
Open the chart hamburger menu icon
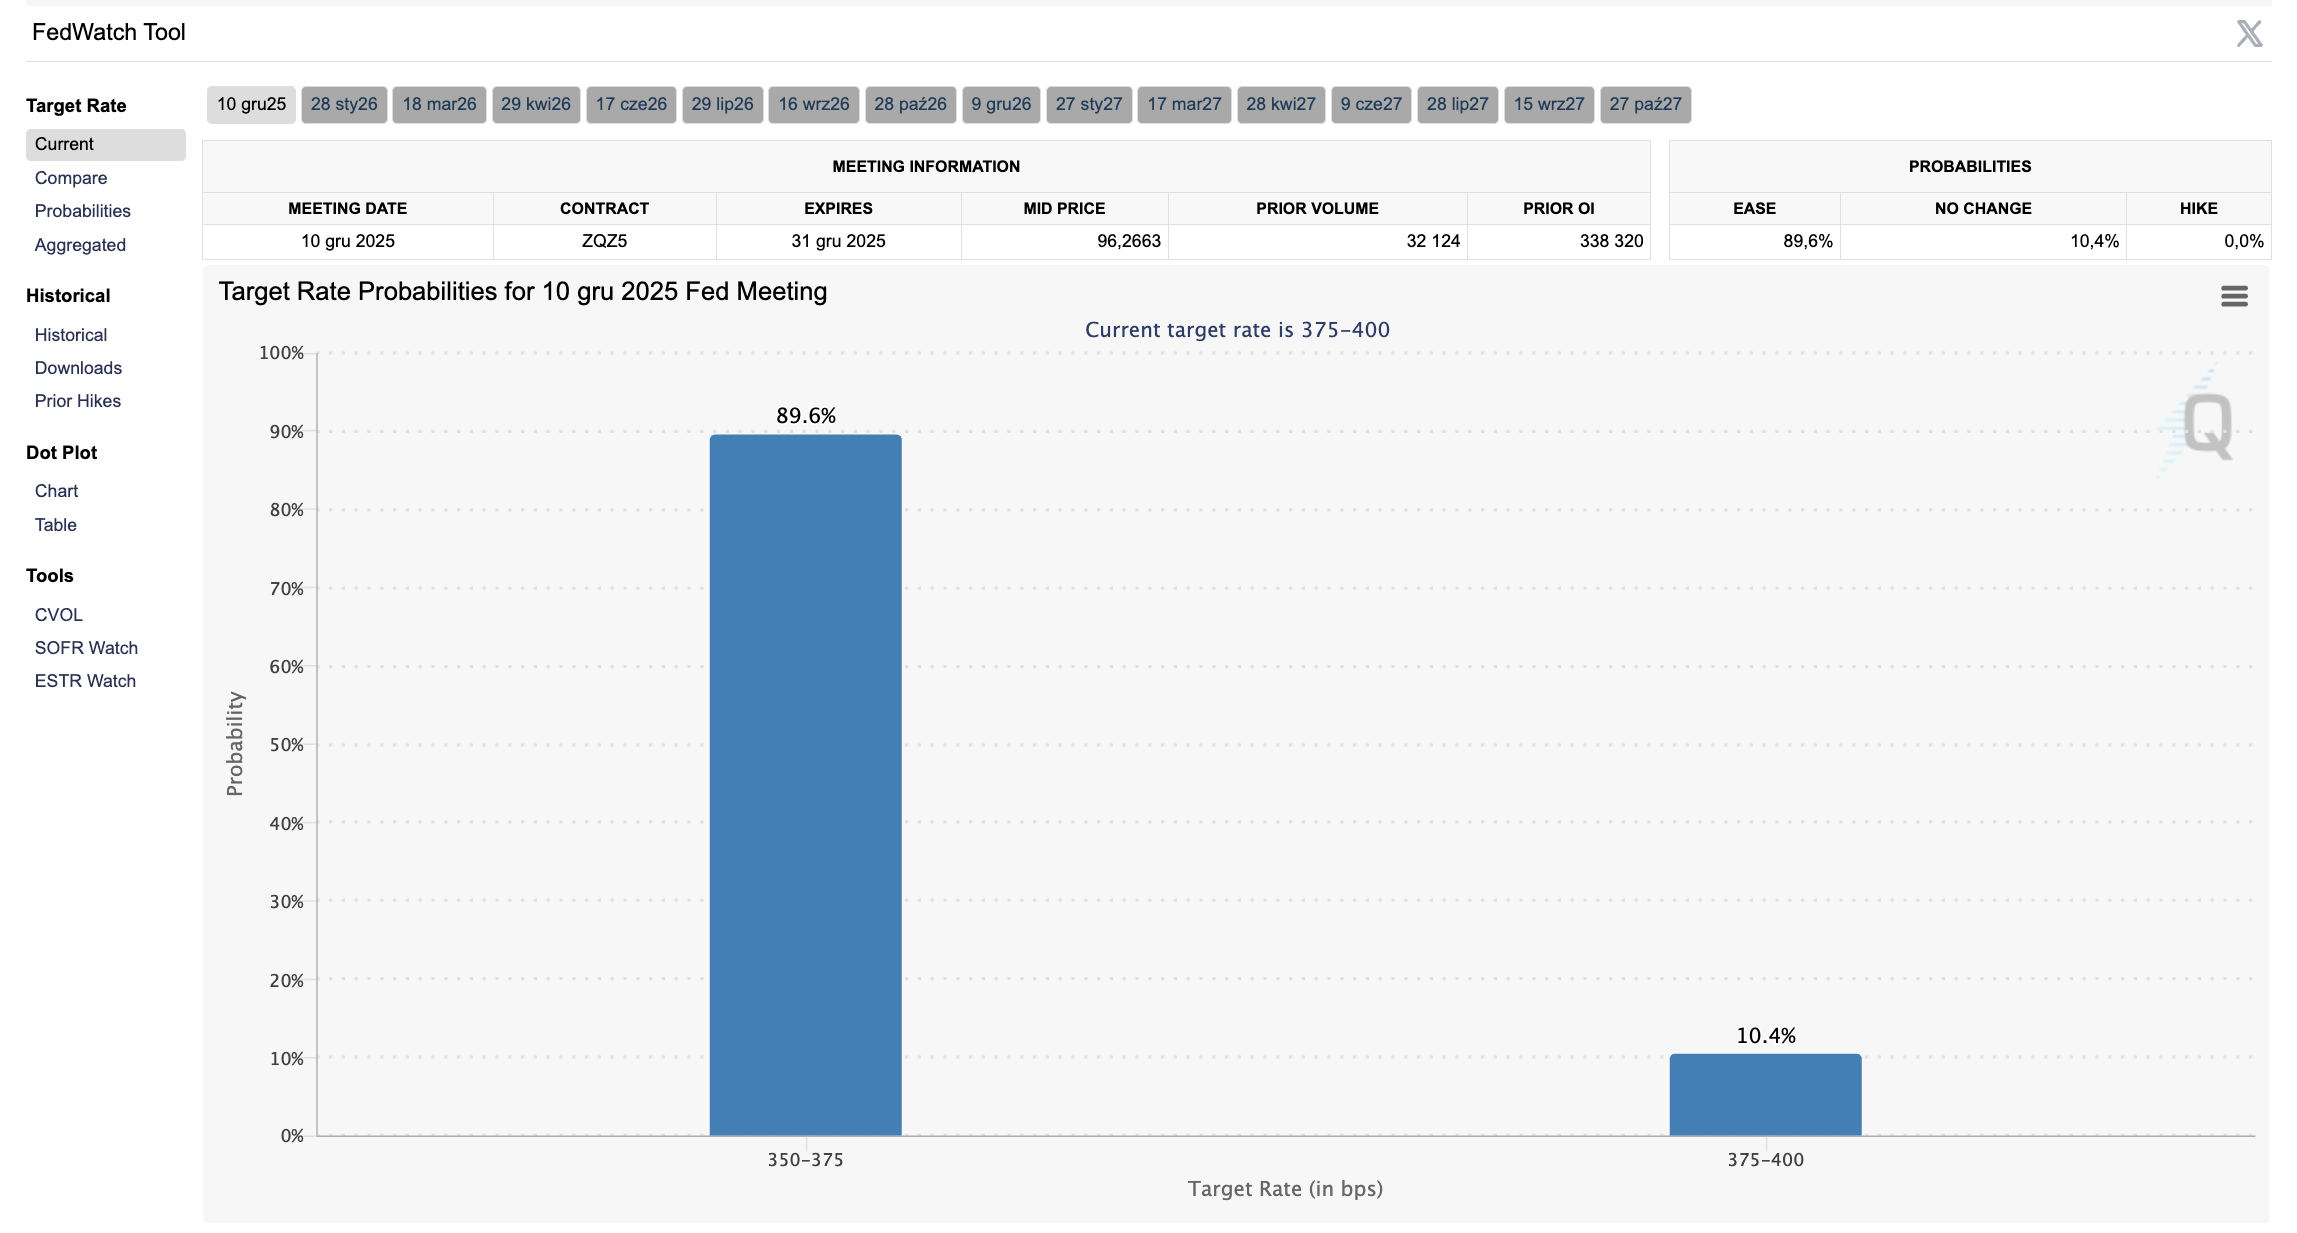point(2234,296)
